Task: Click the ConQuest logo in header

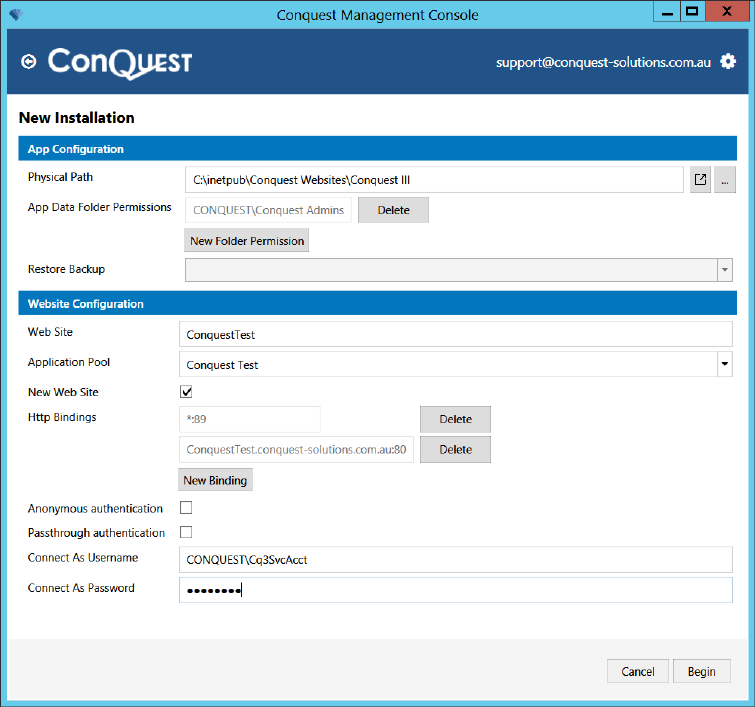Action: (120, 63)
